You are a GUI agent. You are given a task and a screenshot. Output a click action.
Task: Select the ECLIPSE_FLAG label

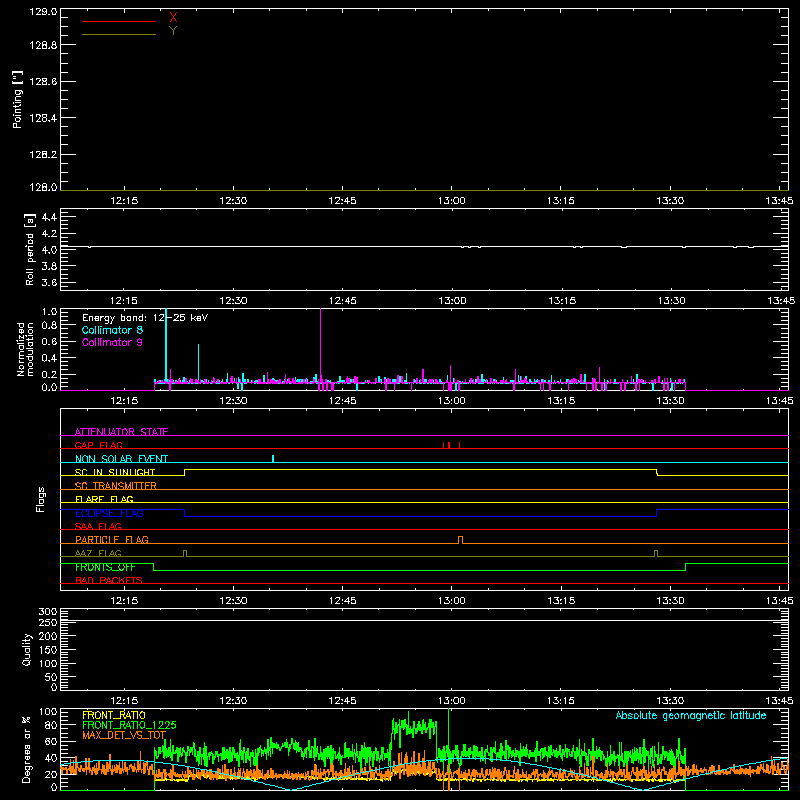(109, 513)
